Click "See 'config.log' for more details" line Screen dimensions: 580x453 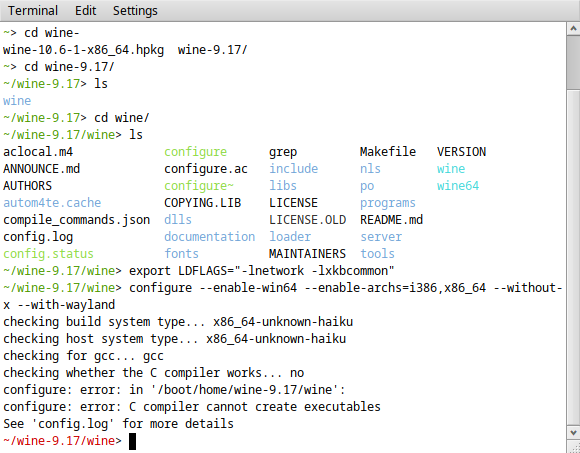point(118,424)
